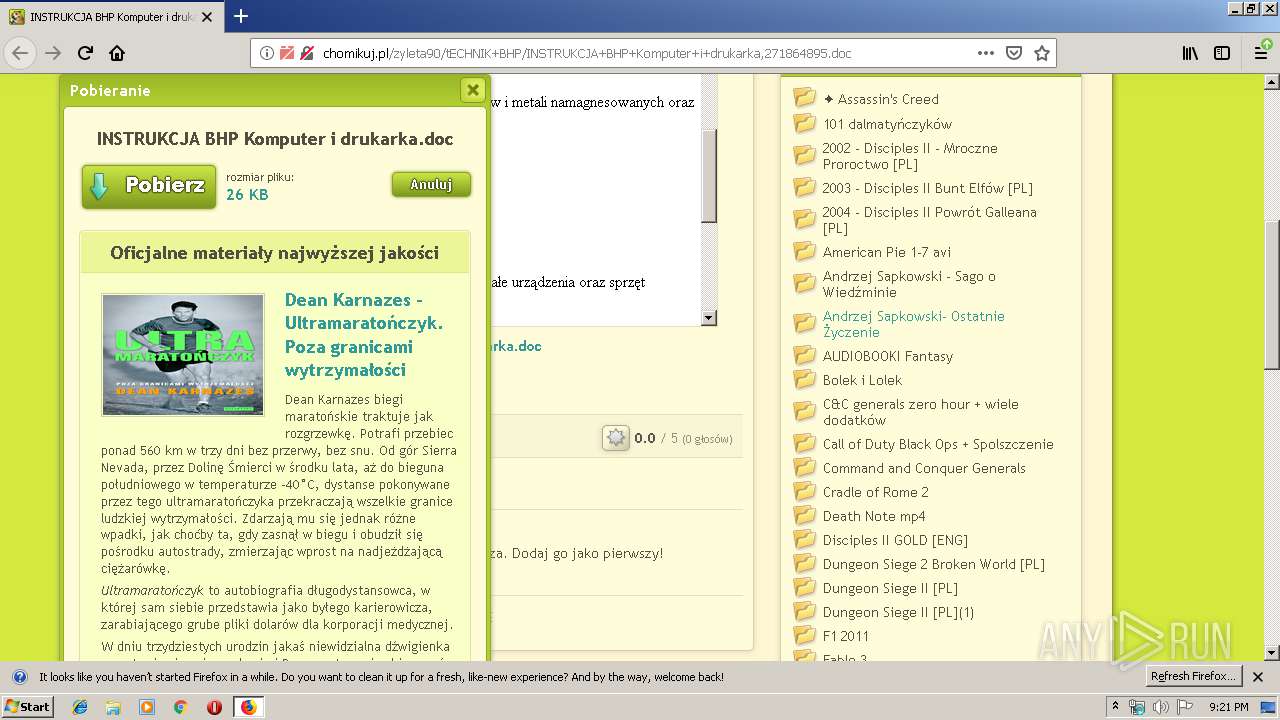This screenshot has height=720, width=1280.
Task: Close the INSTRUKCJA BHP browser tab
Action: (x=207, y=17)
